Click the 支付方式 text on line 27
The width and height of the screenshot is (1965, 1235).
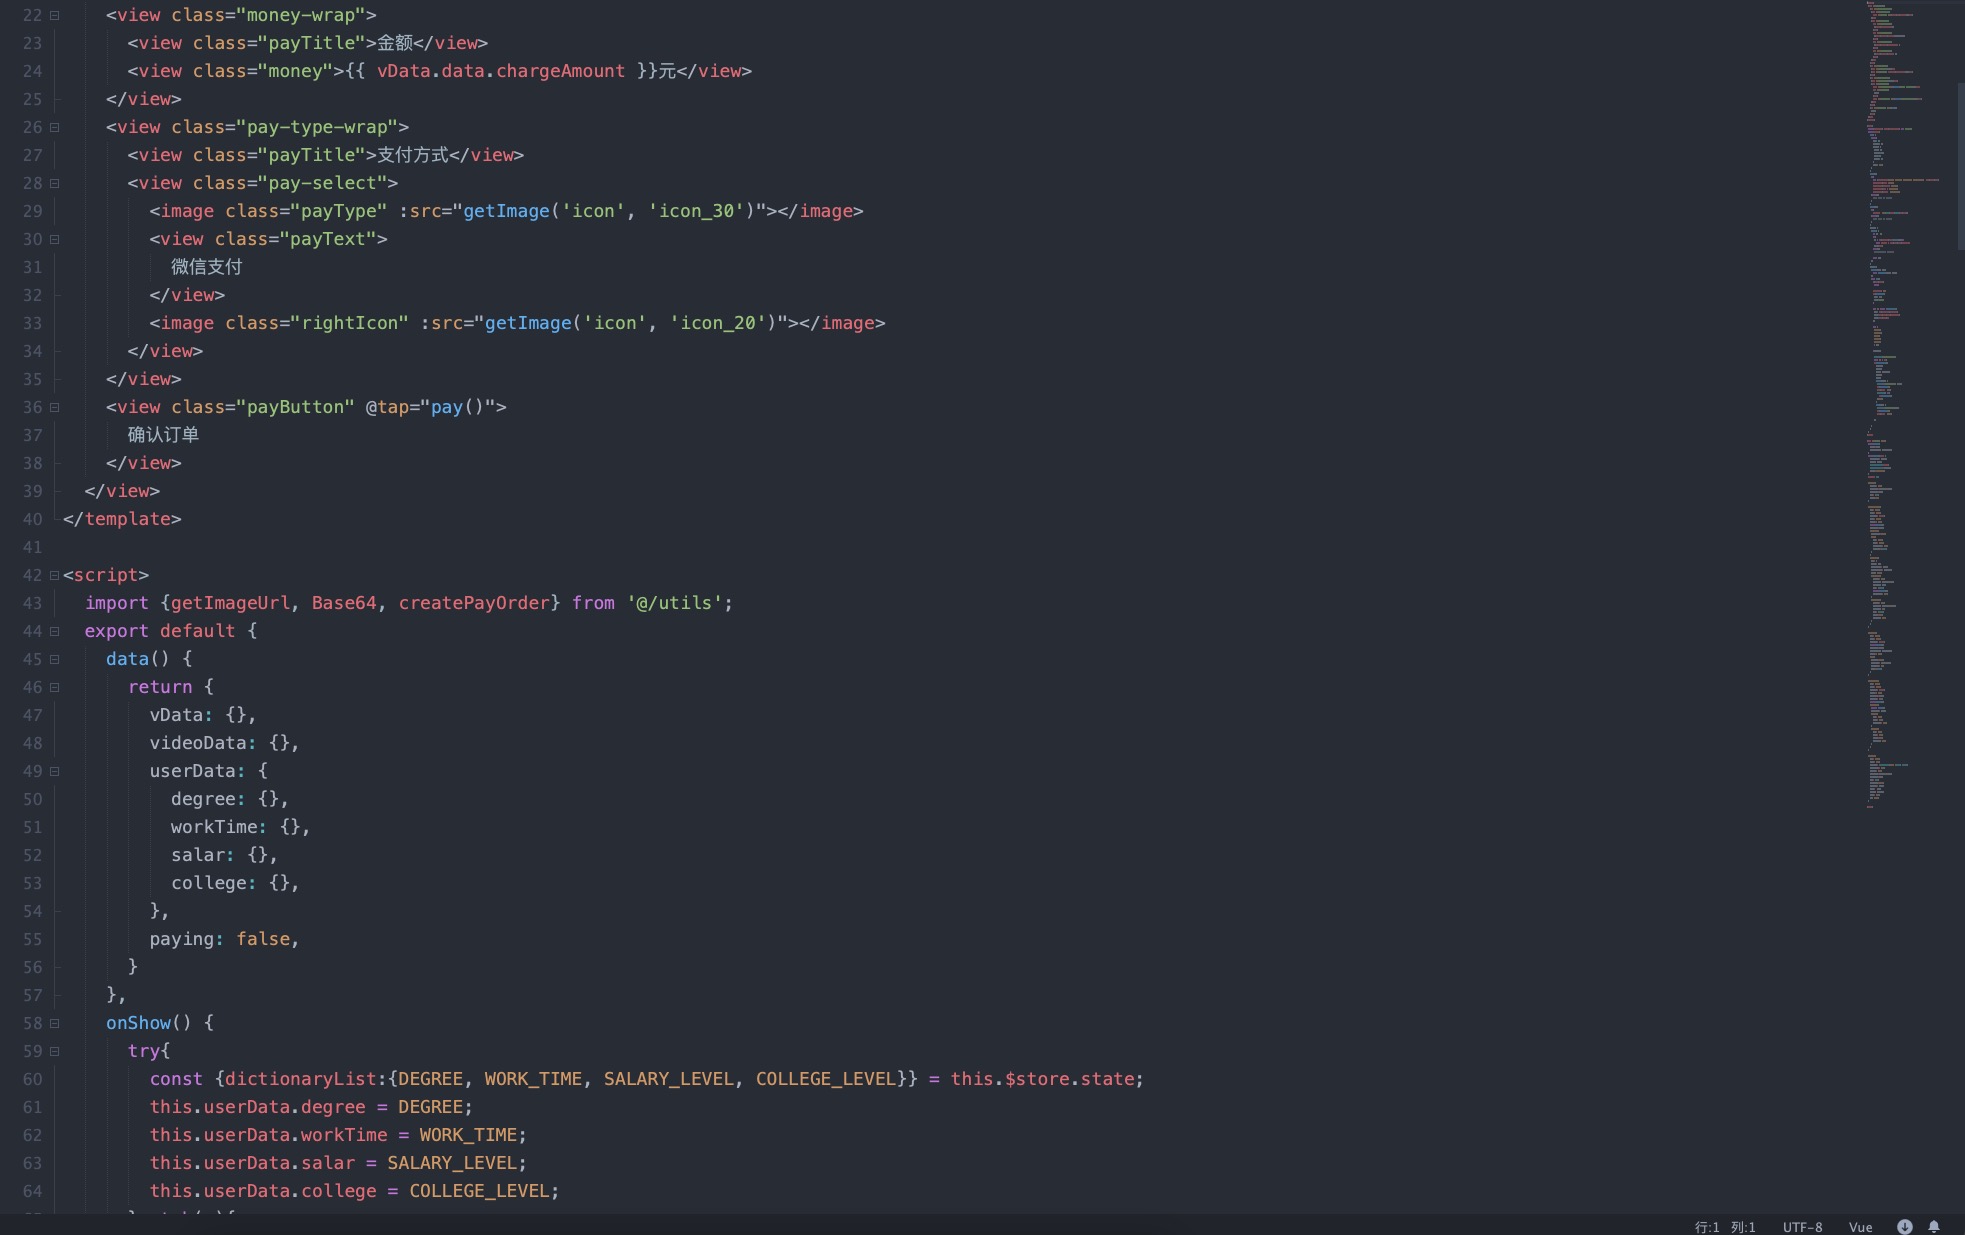click(413, 155)
